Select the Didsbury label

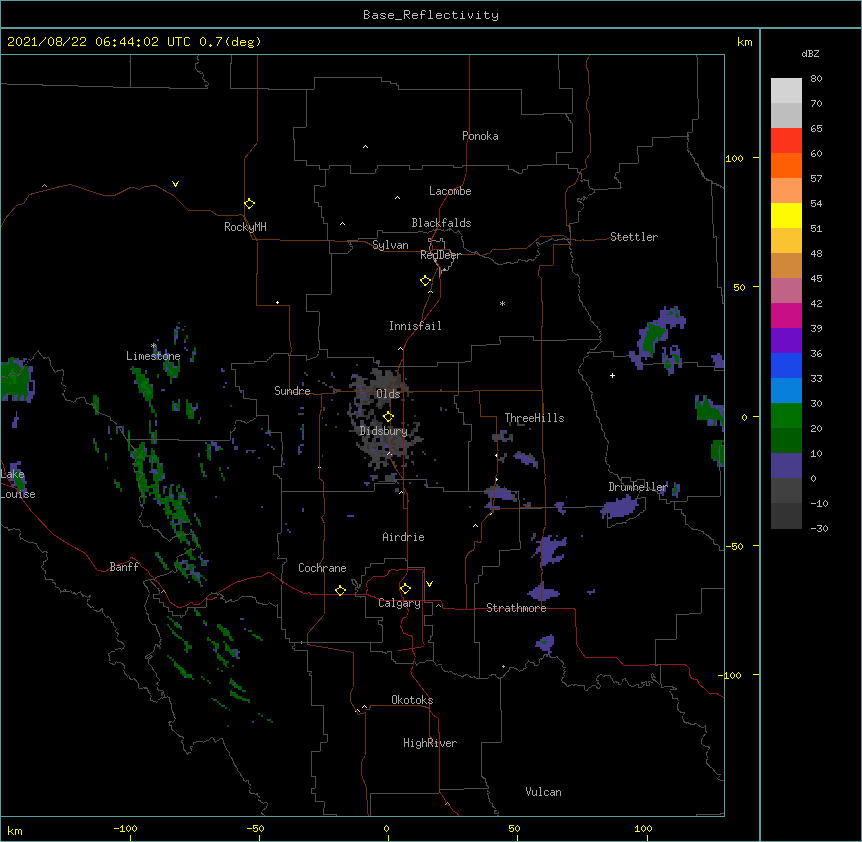[384, 431]
